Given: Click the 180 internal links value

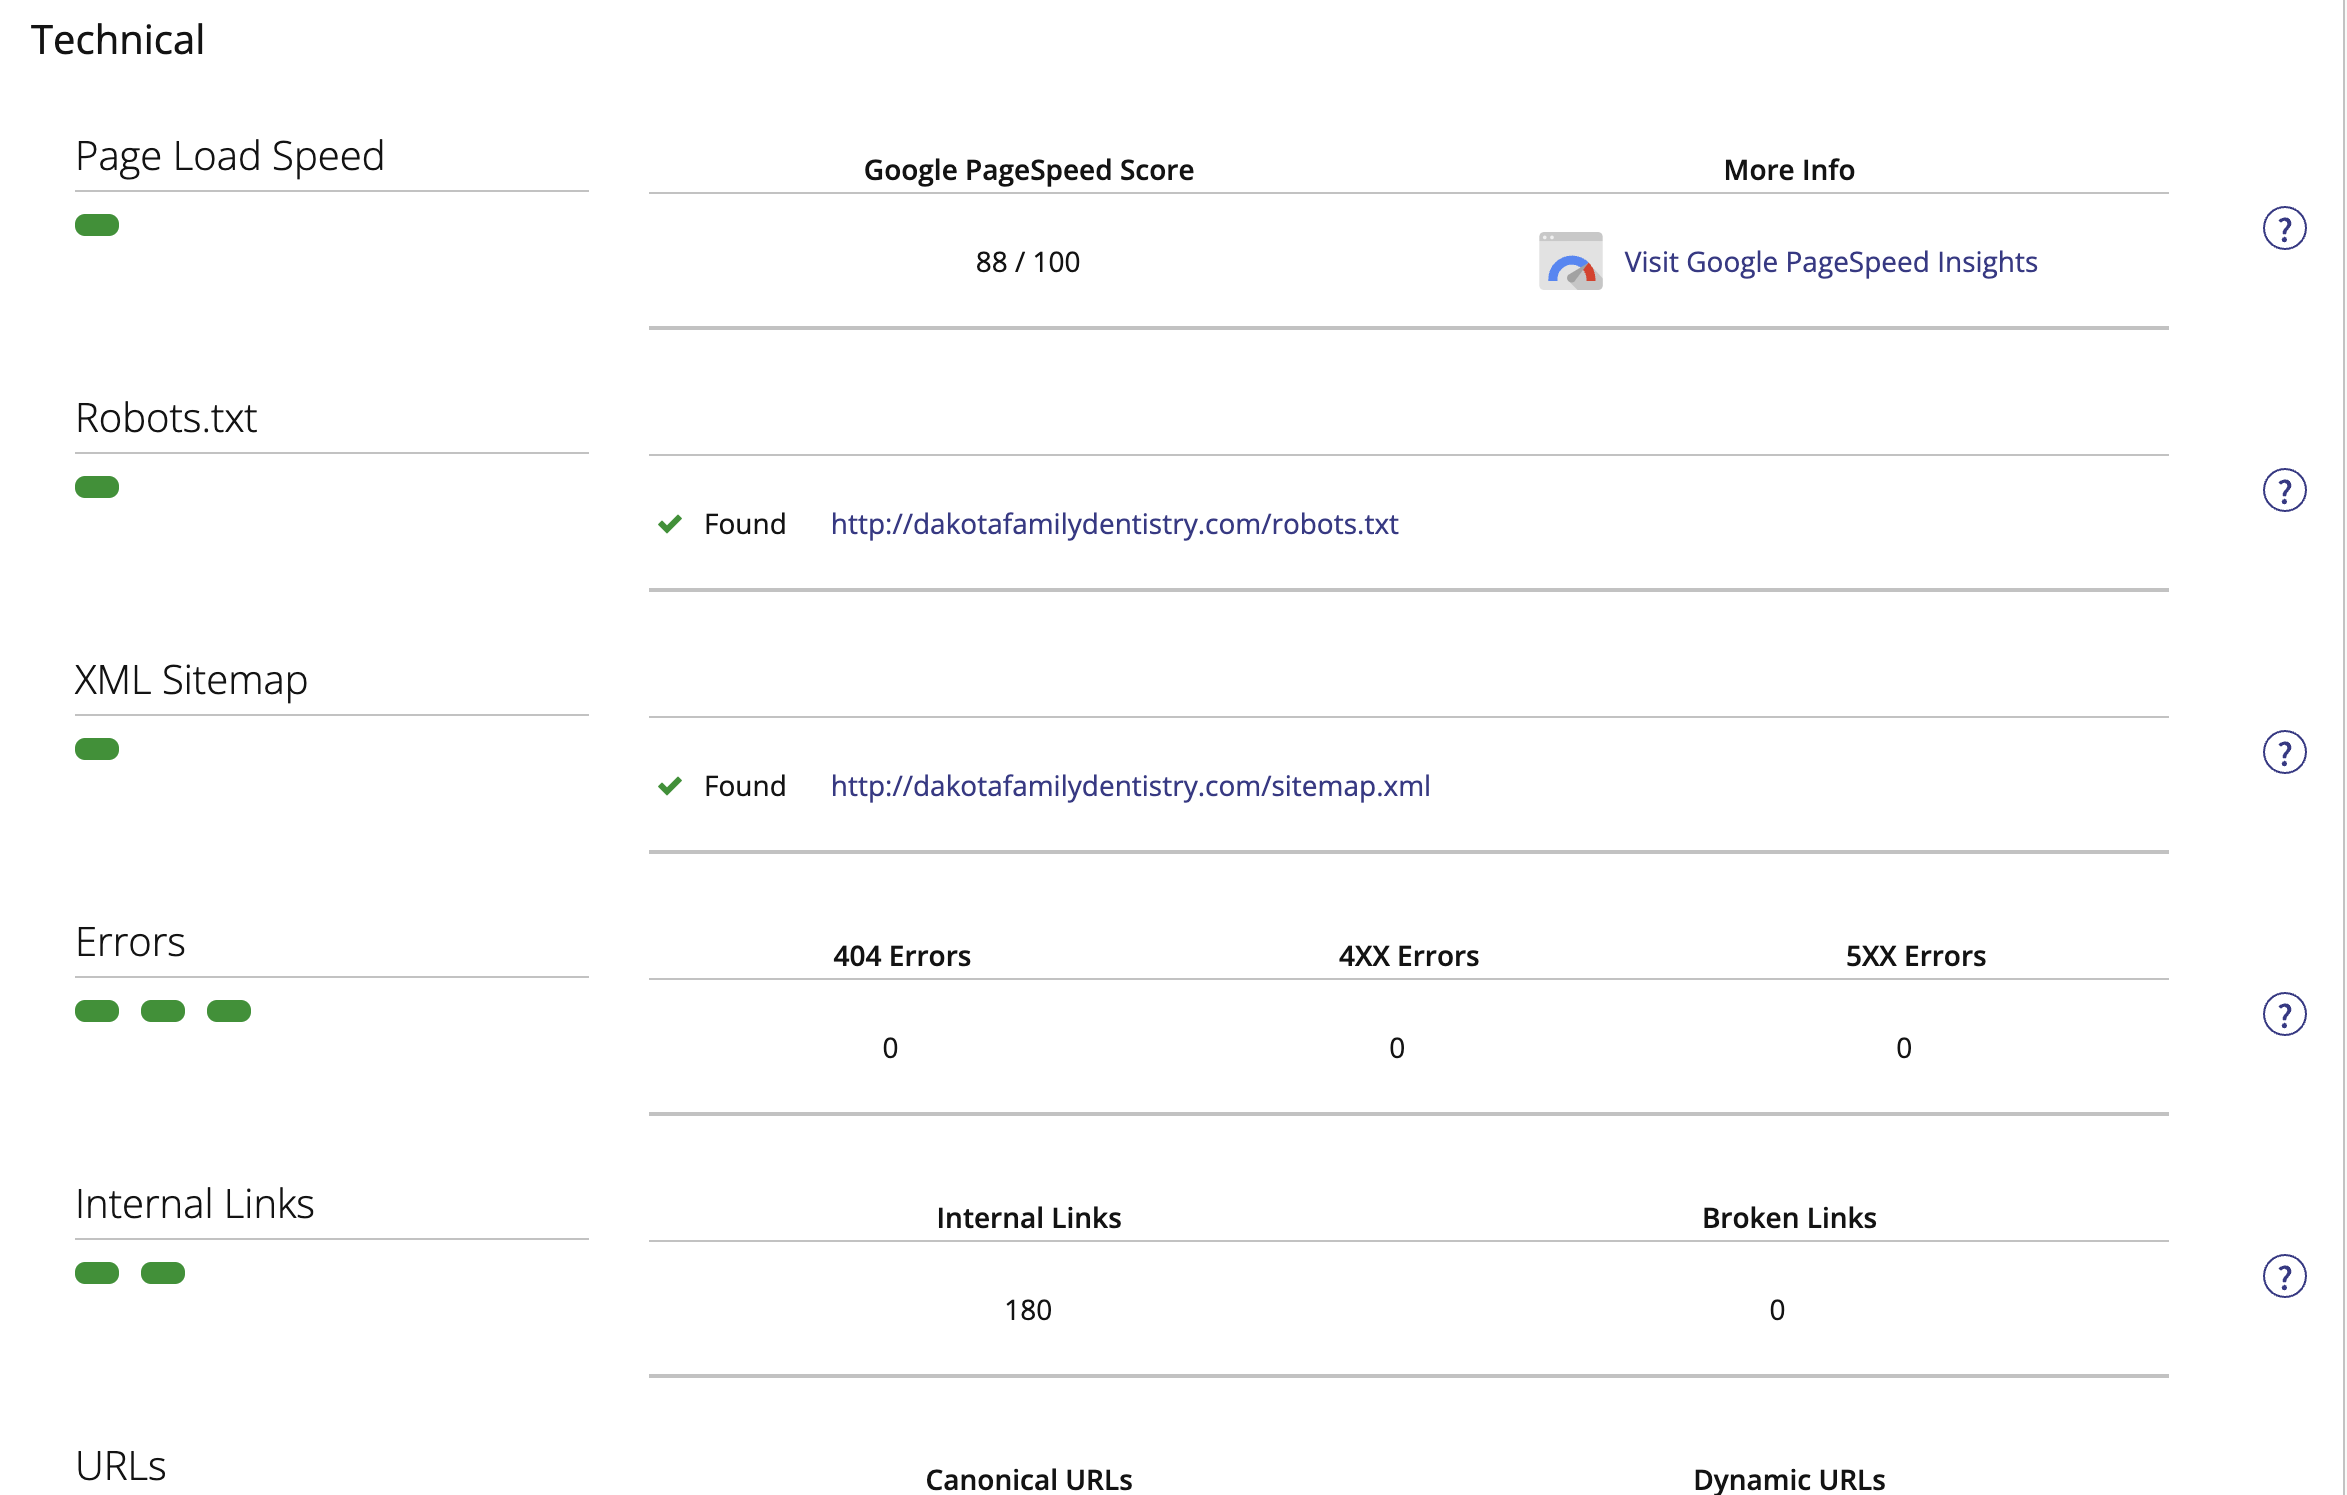Looking at the screenshot, I should coord(1028,1310).
